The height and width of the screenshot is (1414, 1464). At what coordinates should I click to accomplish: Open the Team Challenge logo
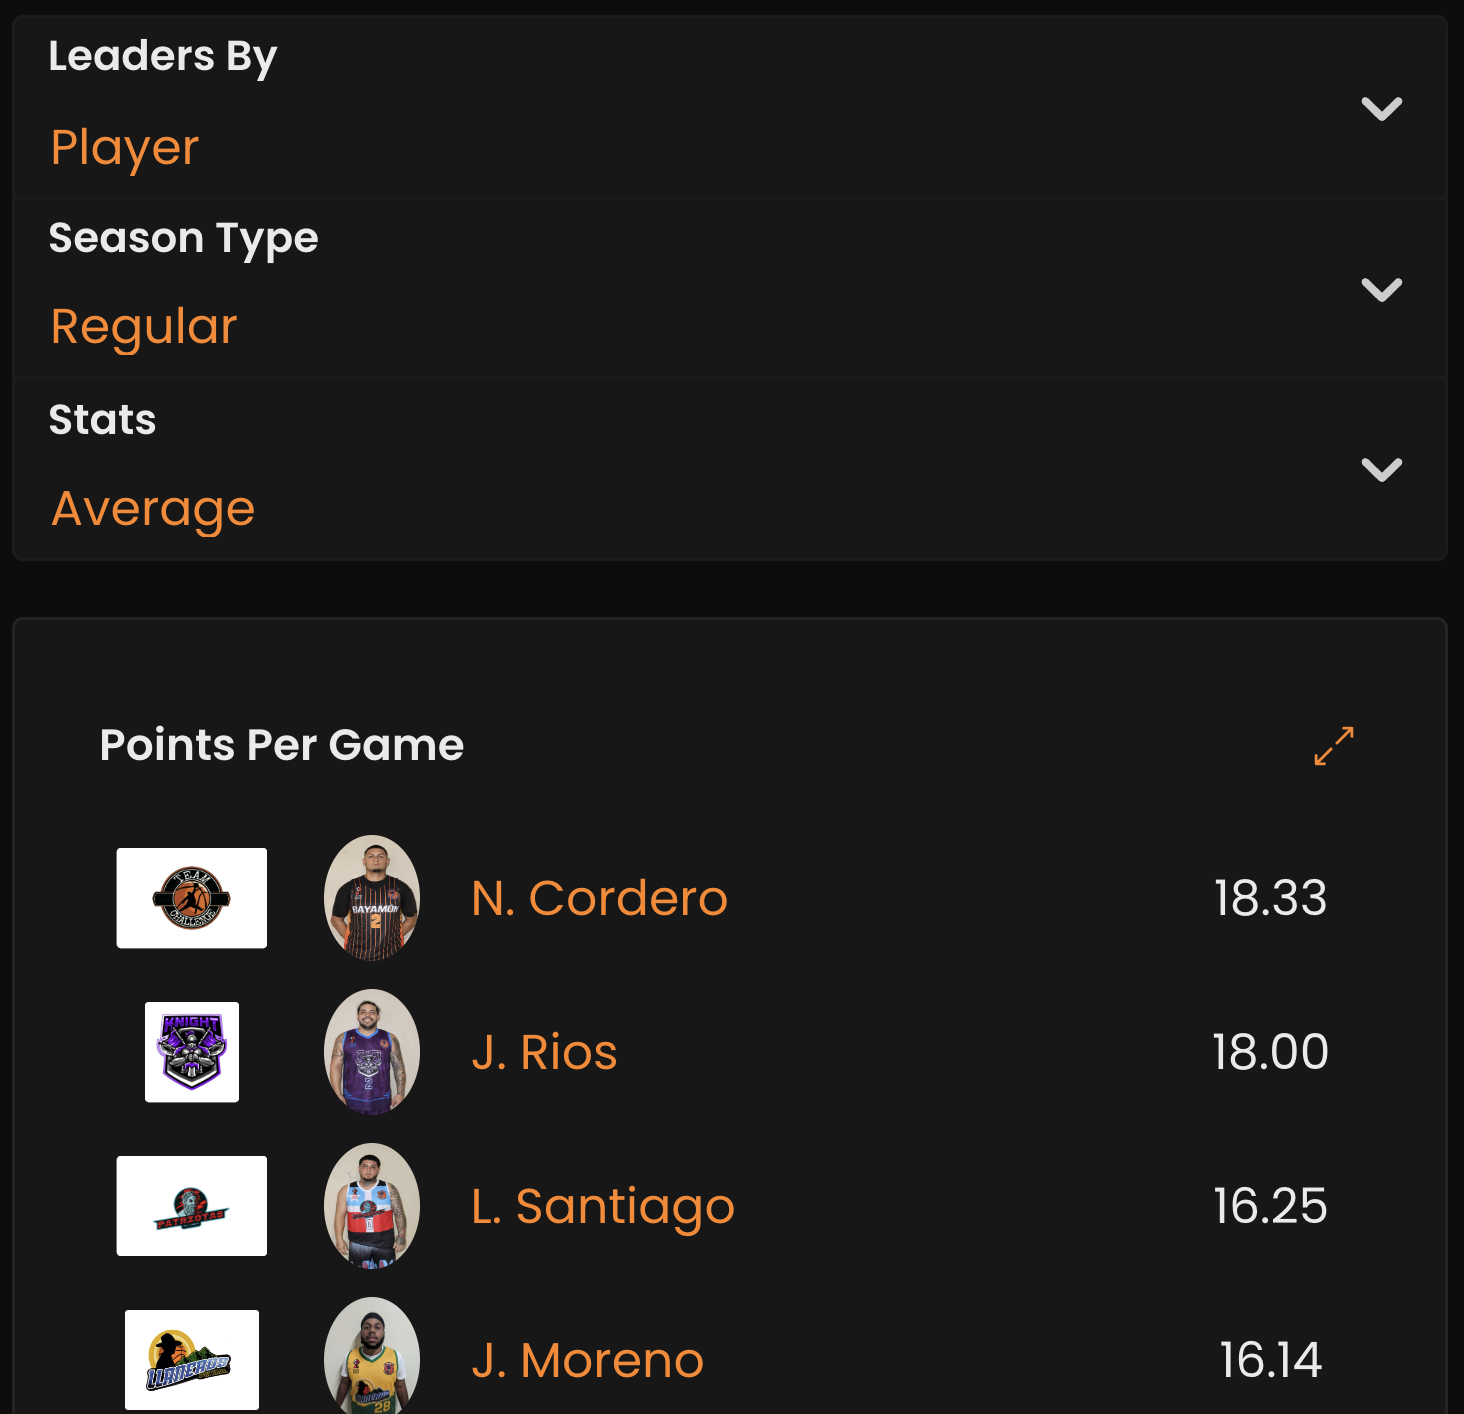coord(192,898)
